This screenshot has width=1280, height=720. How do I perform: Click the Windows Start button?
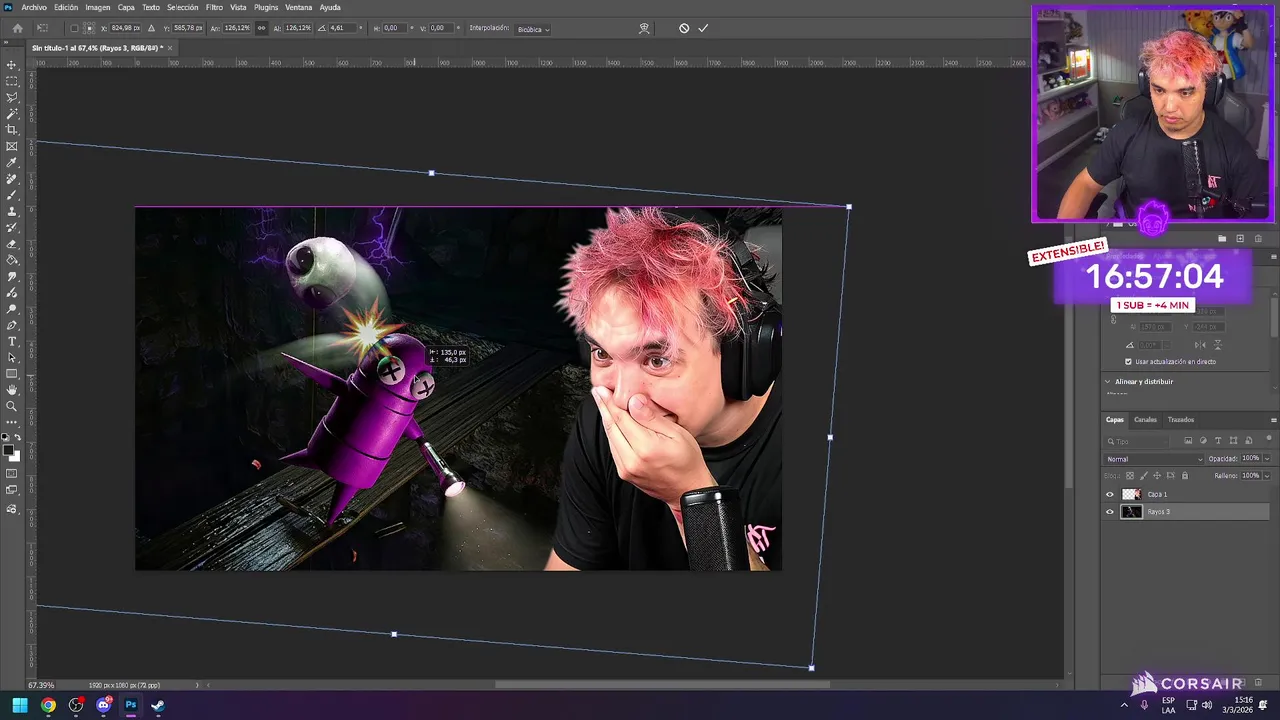pyautogui.click(x=20, y=705)
